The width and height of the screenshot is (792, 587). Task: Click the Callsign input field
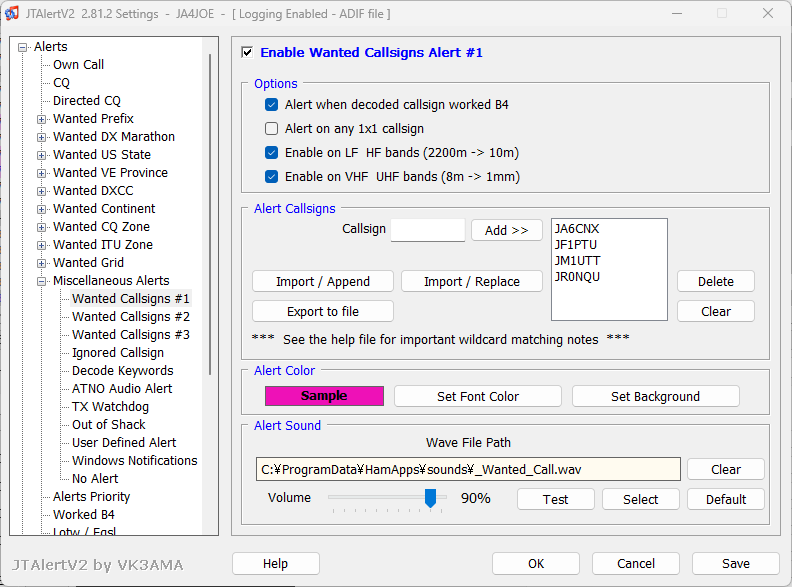428,230
